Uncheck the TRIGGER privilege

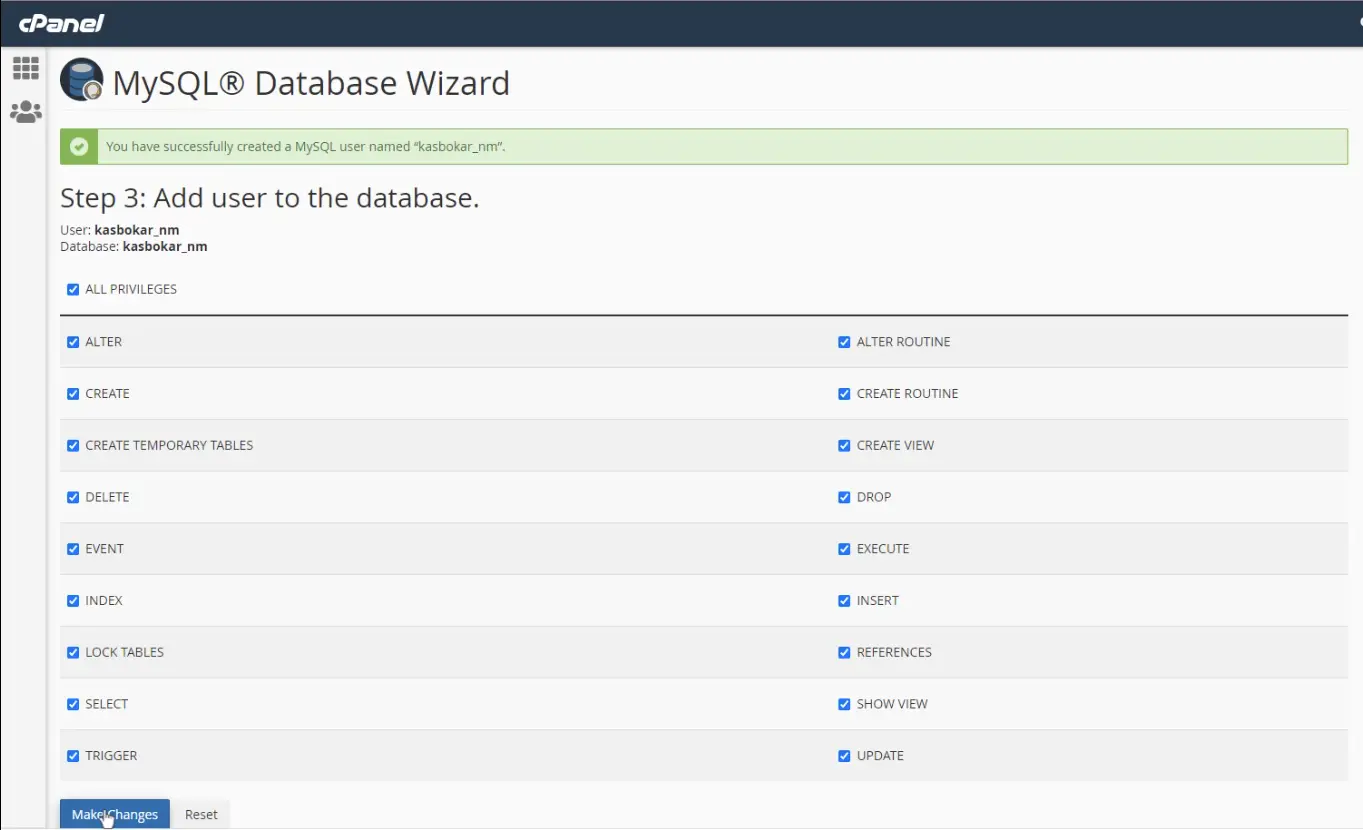point(73,756)
